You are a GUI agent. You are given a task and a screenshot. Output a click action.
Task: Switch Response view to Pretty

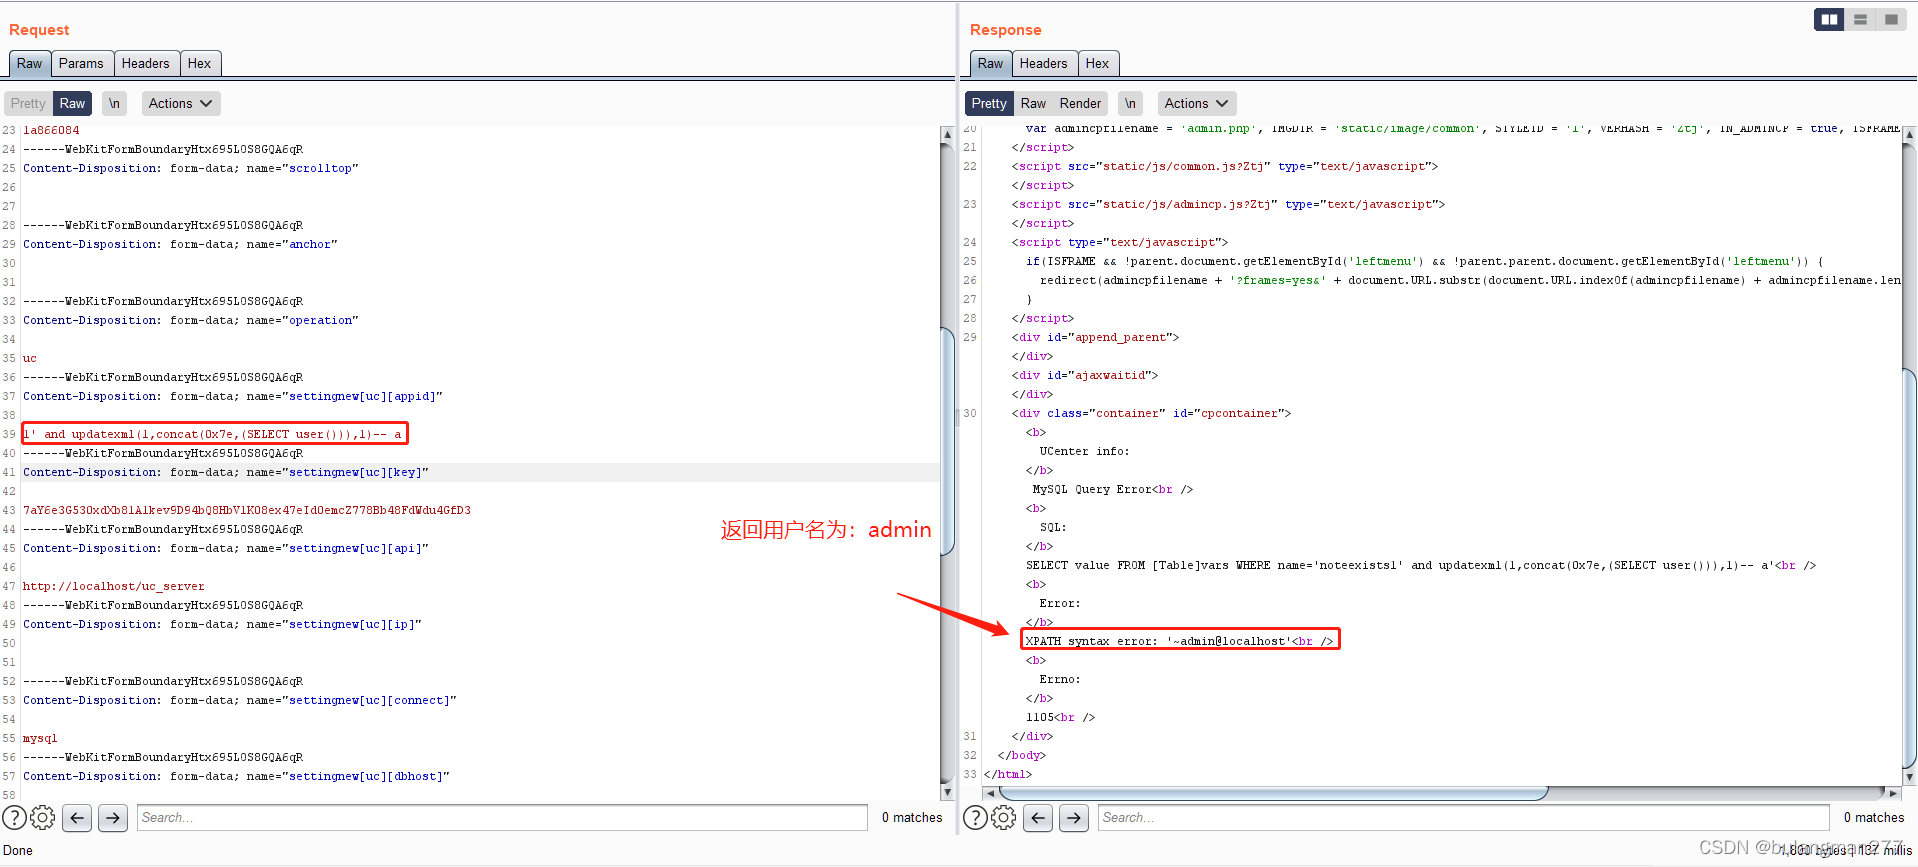(x=989, y=103)
